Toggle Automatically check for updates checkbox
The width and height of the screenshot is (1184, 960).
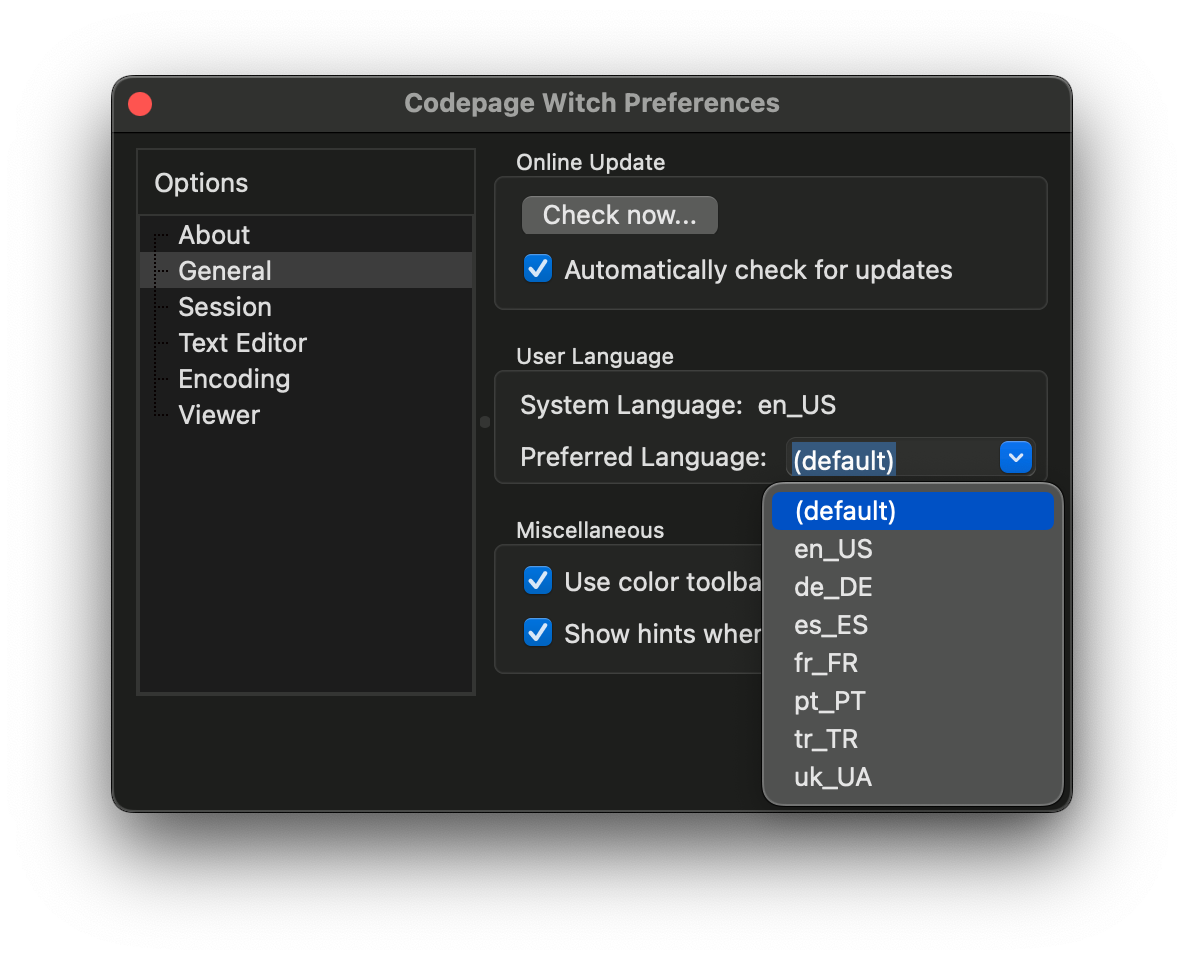pyautogui.click(x=538, y=269)
